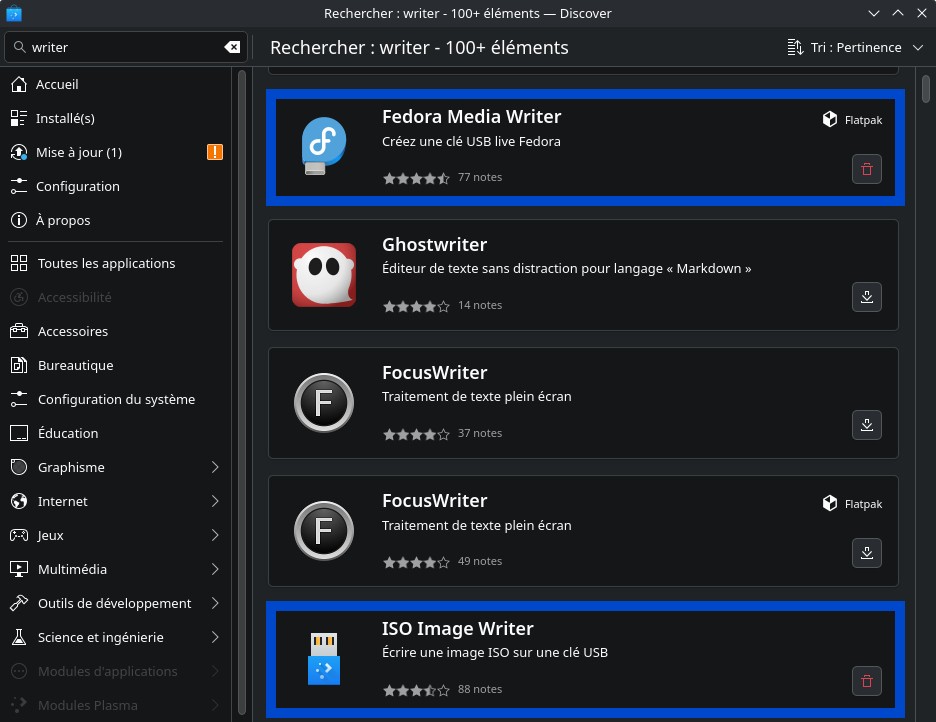This screenshot has height=722, width=936.
Task: Open the ISO Image Writer title
Action: click(x=458, y=628)
